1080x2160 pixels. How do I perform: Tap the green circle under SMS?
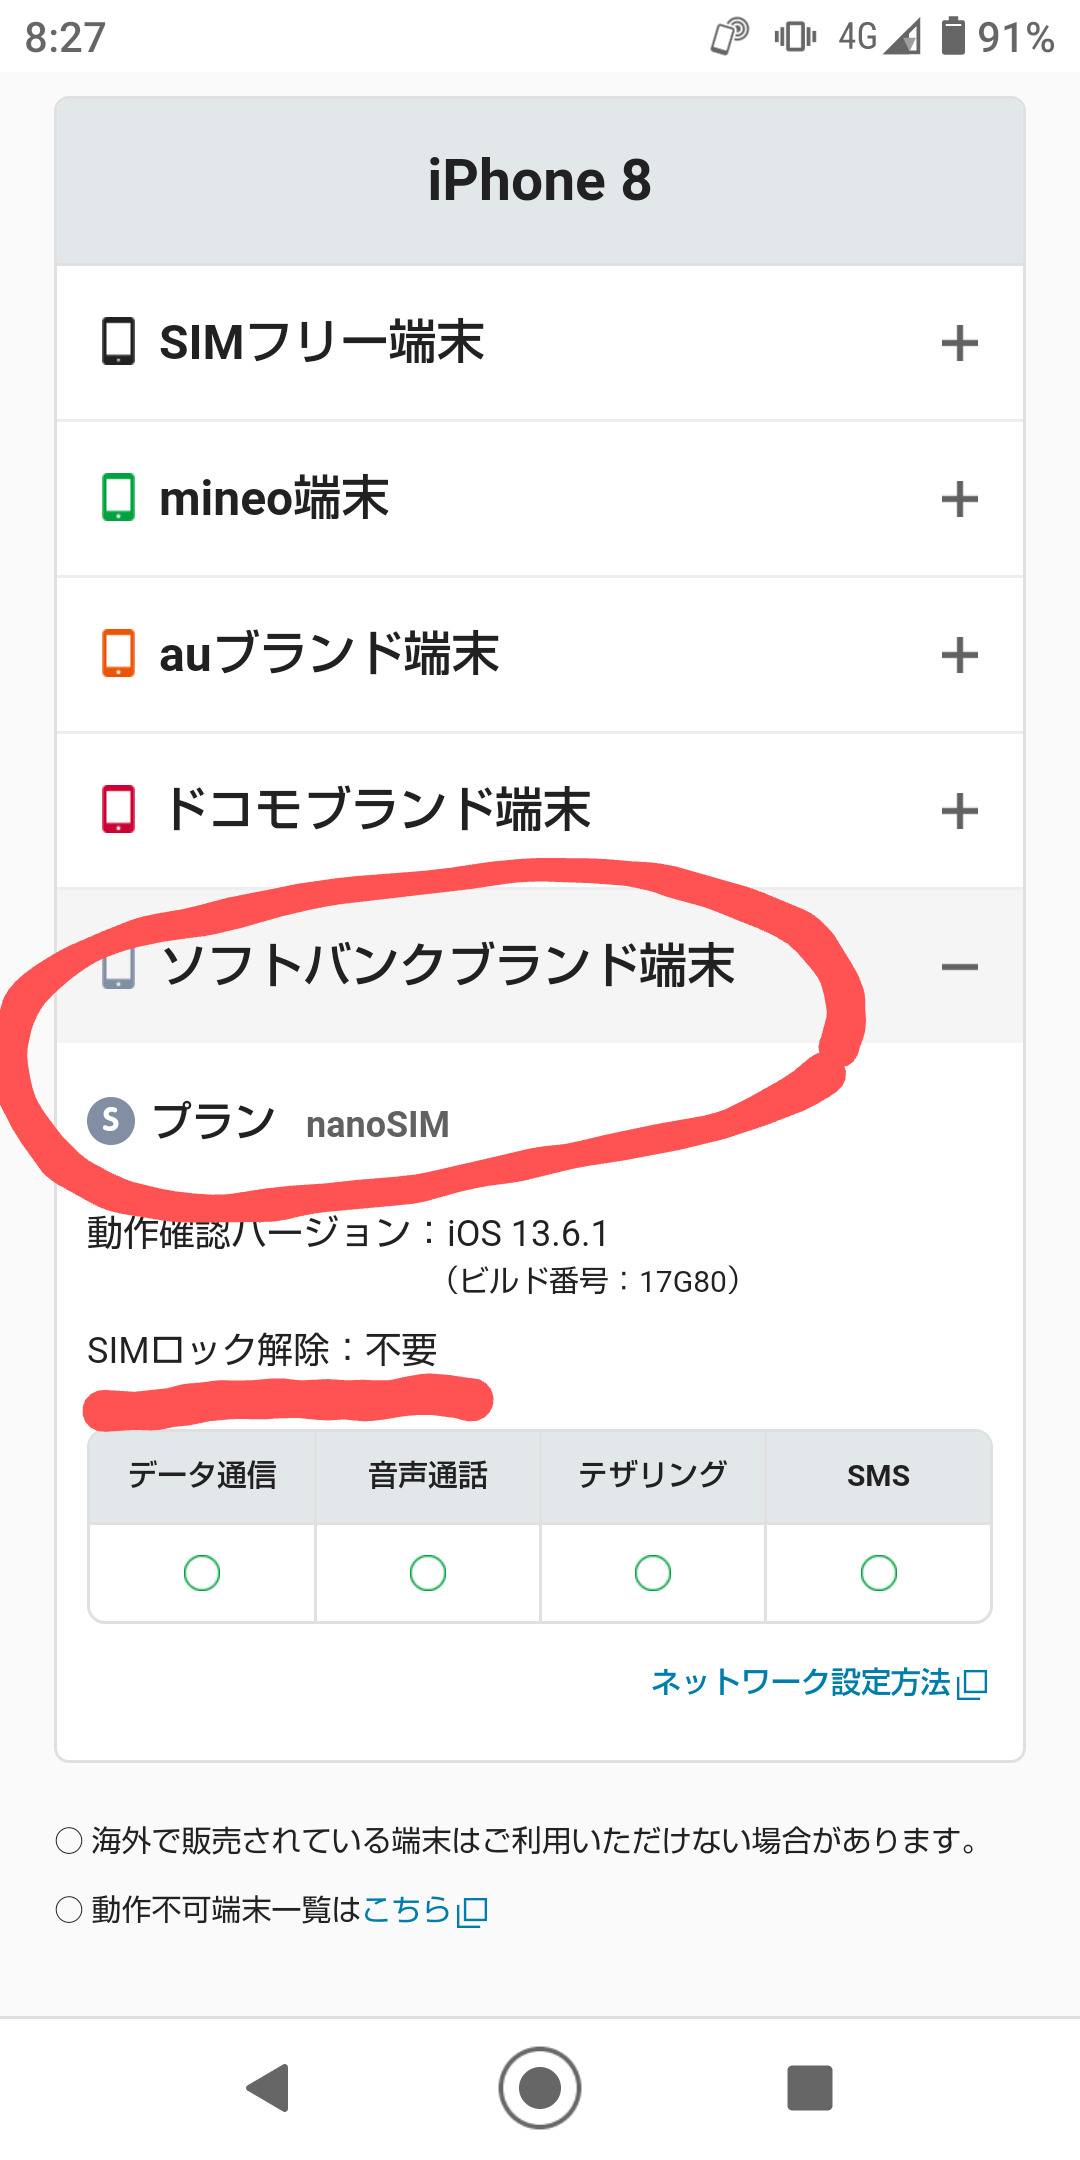pyautogui.click(x=878, y=1573)
